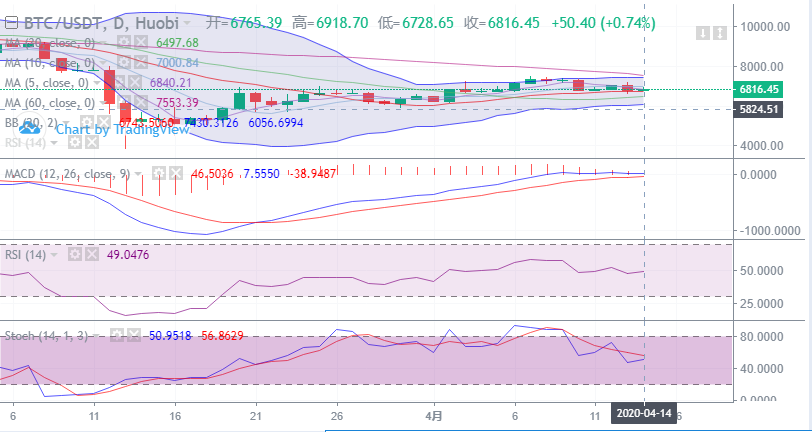Remove the MA (60, close, 0) indicator
The image size is (812, 432).
[x=141, y=103]
